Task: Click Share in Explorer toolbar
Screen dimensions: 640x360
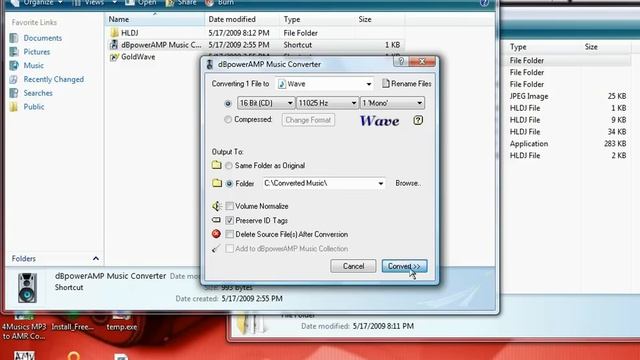Action: (180, 2)
